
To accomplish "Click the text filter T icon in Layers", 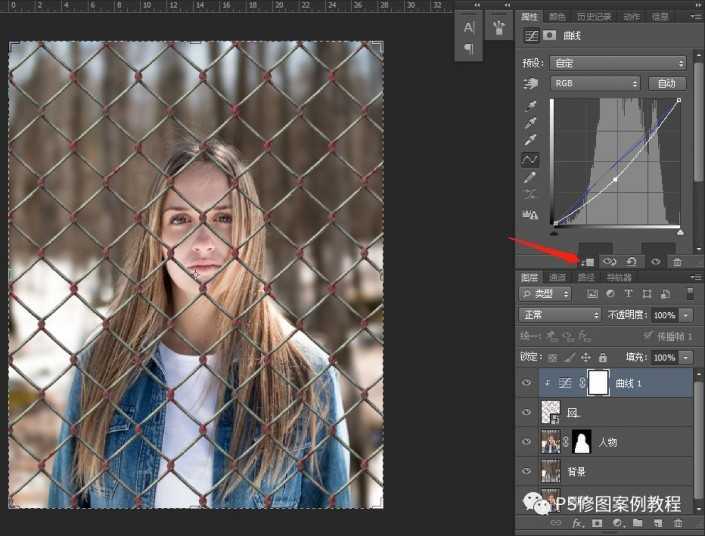I will pos(628,294).
